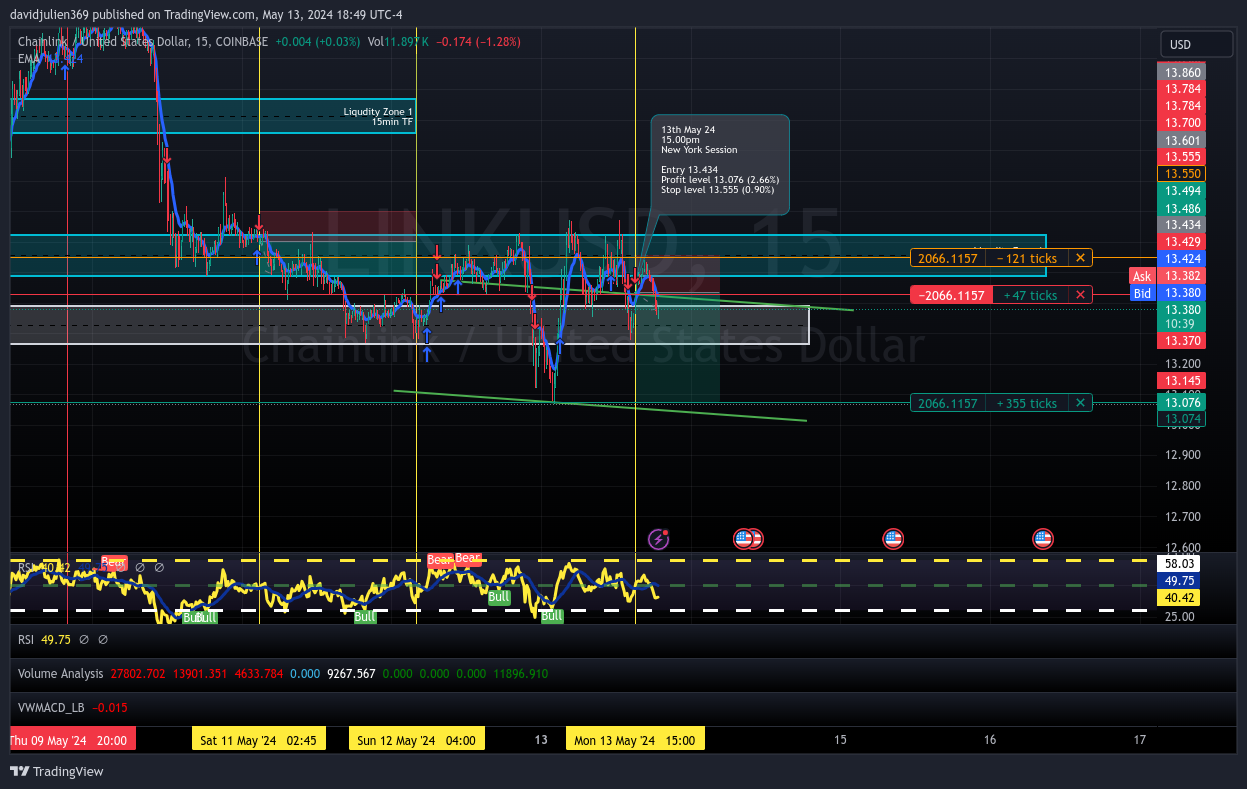Click the 58.03 RSI scale value

click(1180, 564)
